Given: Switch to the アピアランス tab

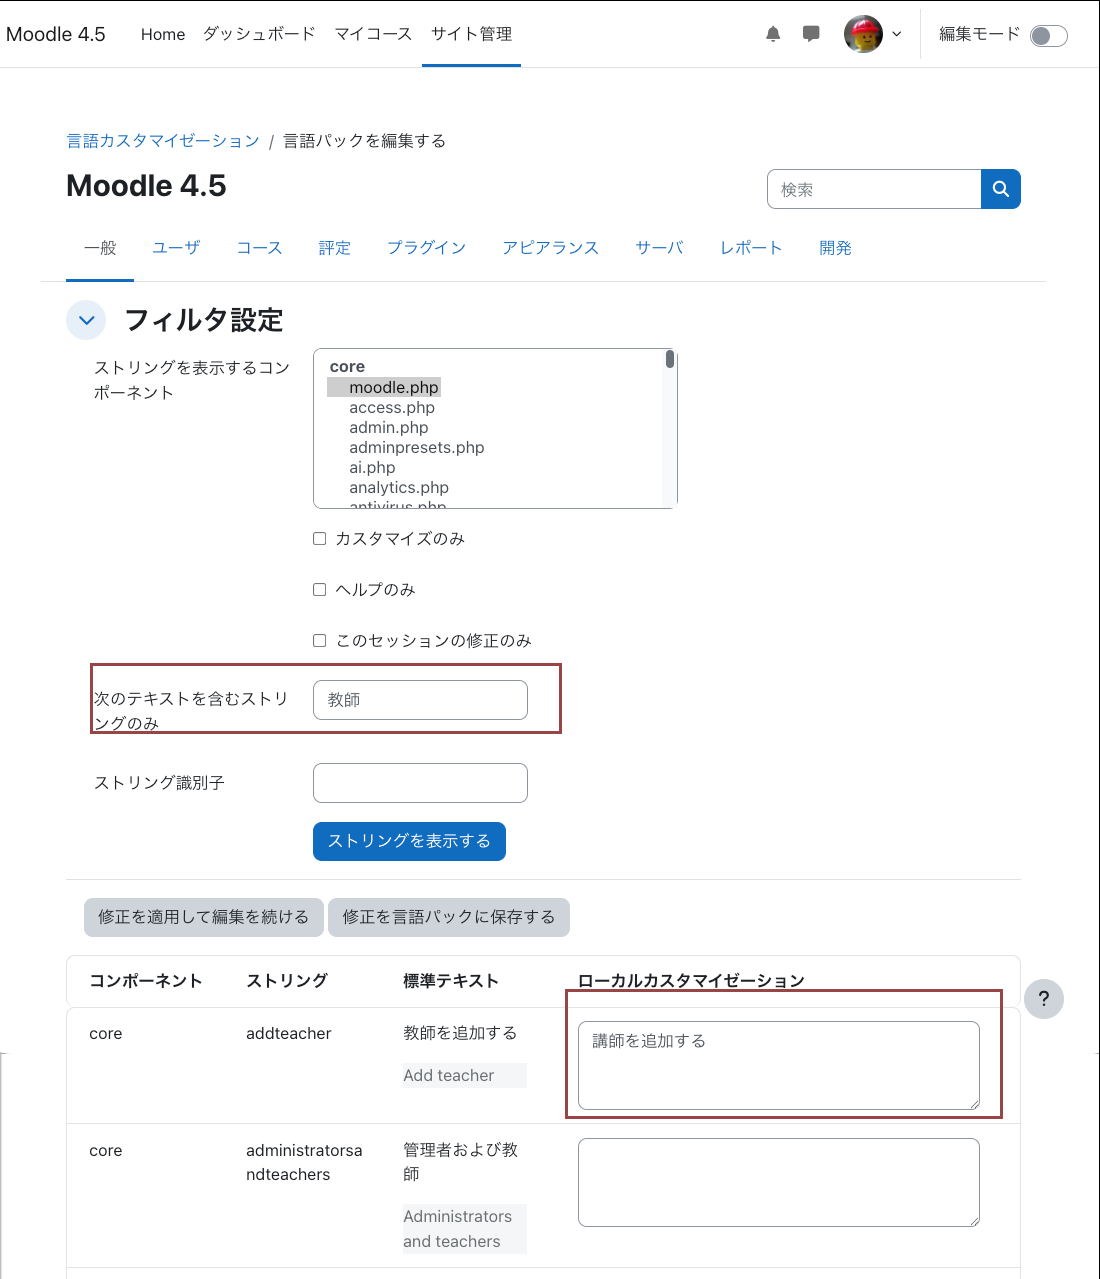Looking at the screenshot, I should [x=551, y=248].
